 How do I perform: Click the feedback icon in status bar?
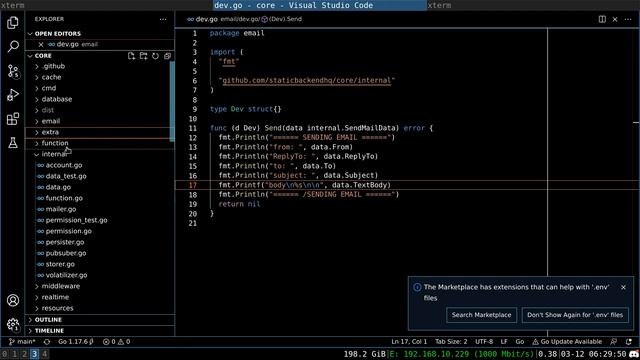pyautogui.click(x=614, y=342)
